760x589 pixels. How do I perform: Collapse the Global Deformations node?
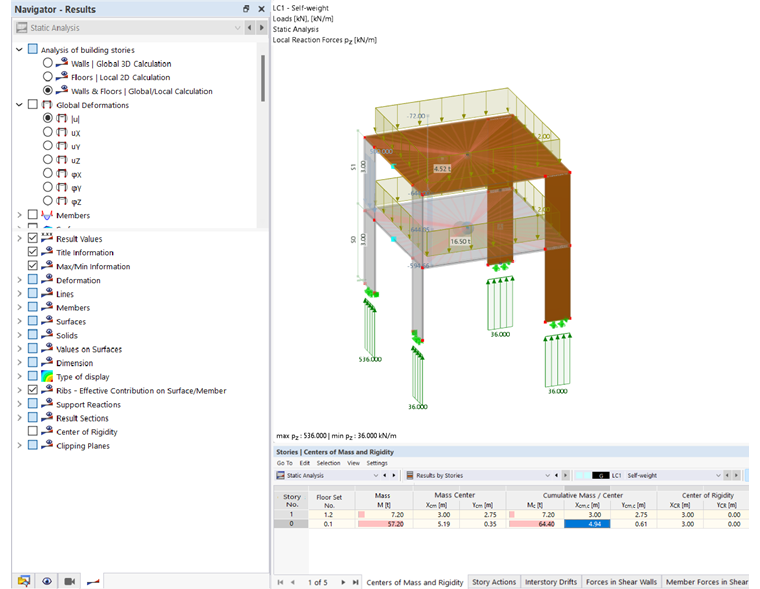point(19,104)
